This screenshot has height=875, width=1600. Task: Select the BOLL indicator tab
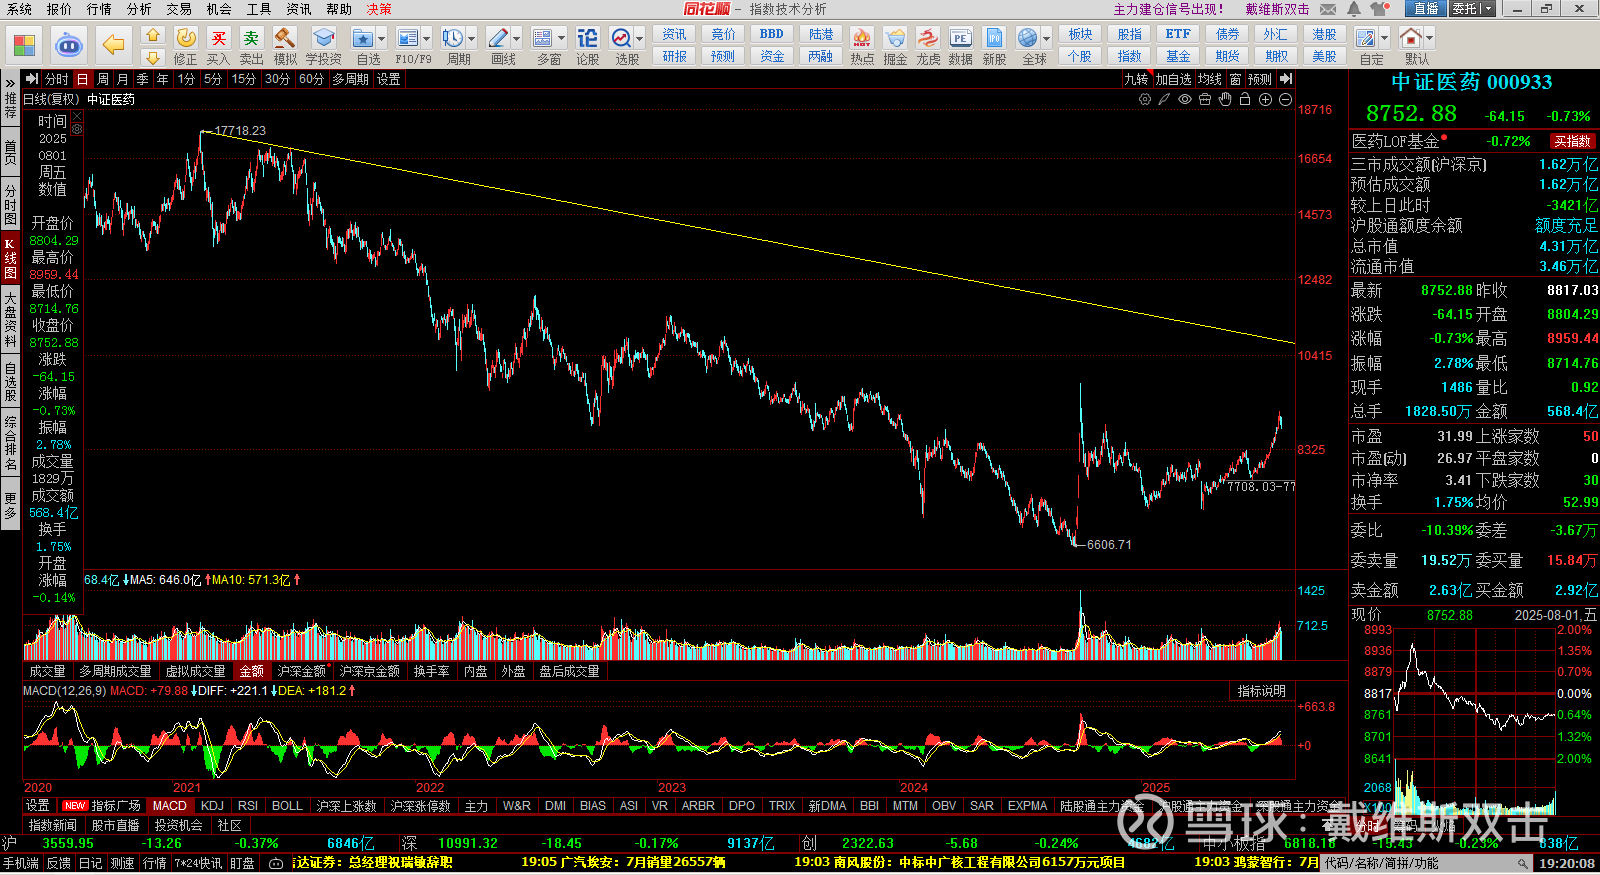(x=287, y=806)
